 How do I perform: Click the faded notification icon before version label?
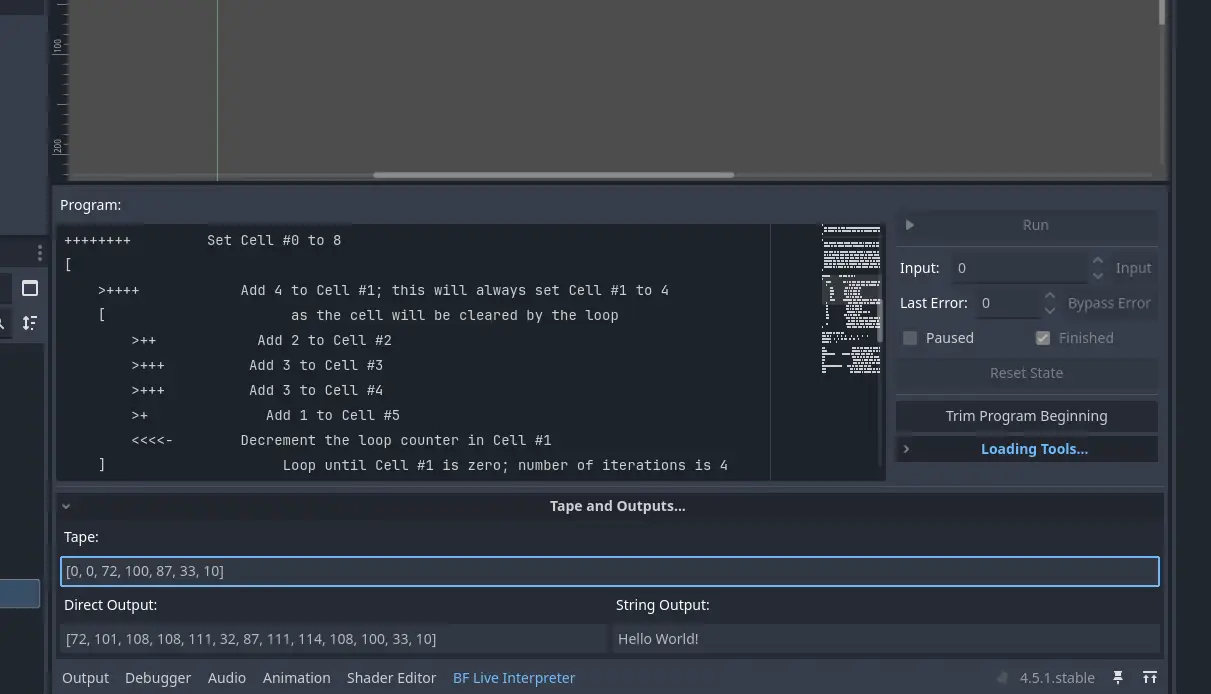pos(1003,678)
